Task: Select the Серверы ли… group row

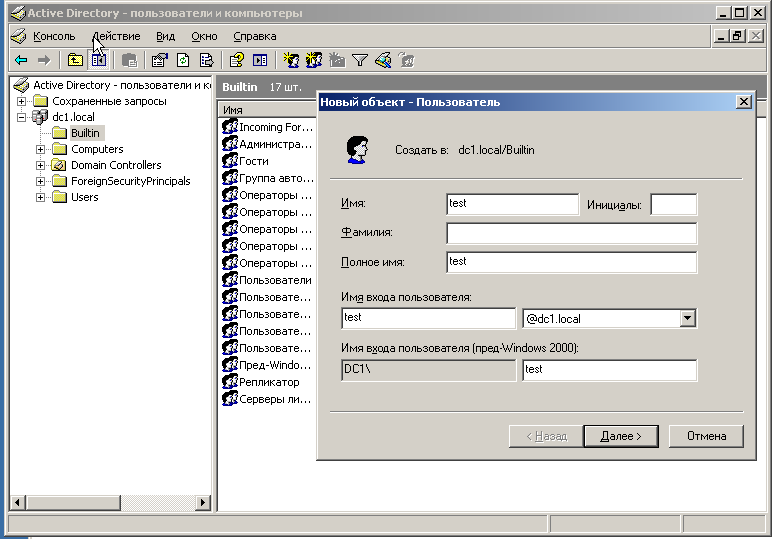Action: click(267, 399)
